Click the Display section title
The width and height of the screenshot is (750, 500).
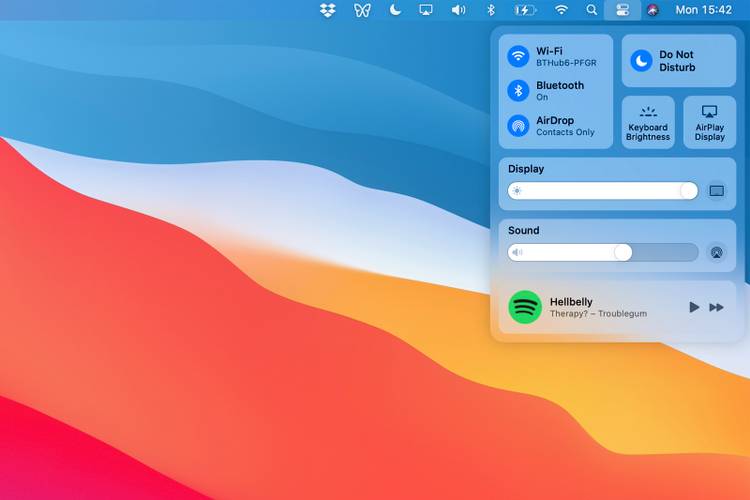[526, 169]
